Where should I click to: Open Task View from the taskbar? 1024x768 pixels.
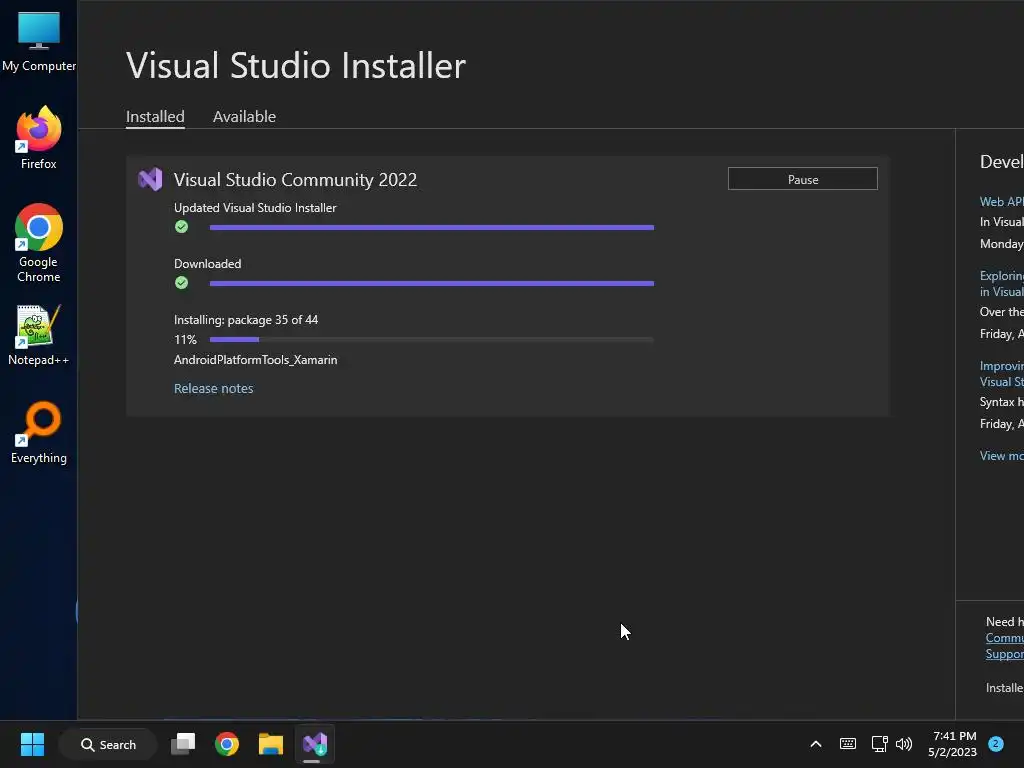pos(183,744)
